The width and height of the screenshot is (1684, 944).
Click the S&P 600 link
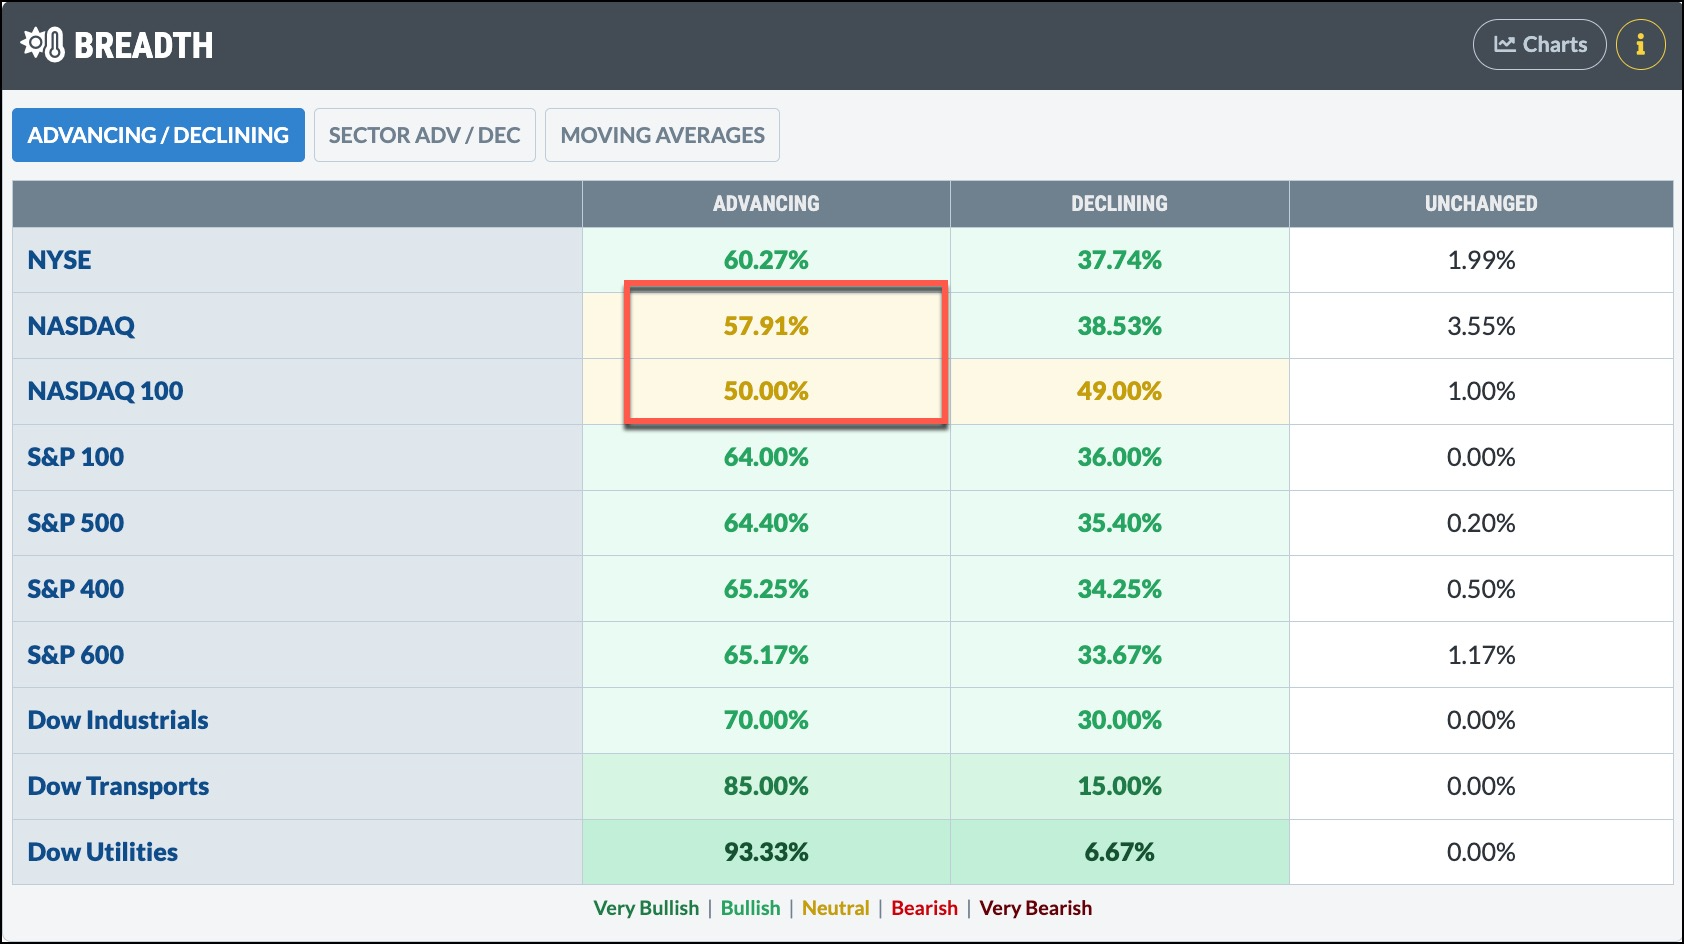pos(76,655)
